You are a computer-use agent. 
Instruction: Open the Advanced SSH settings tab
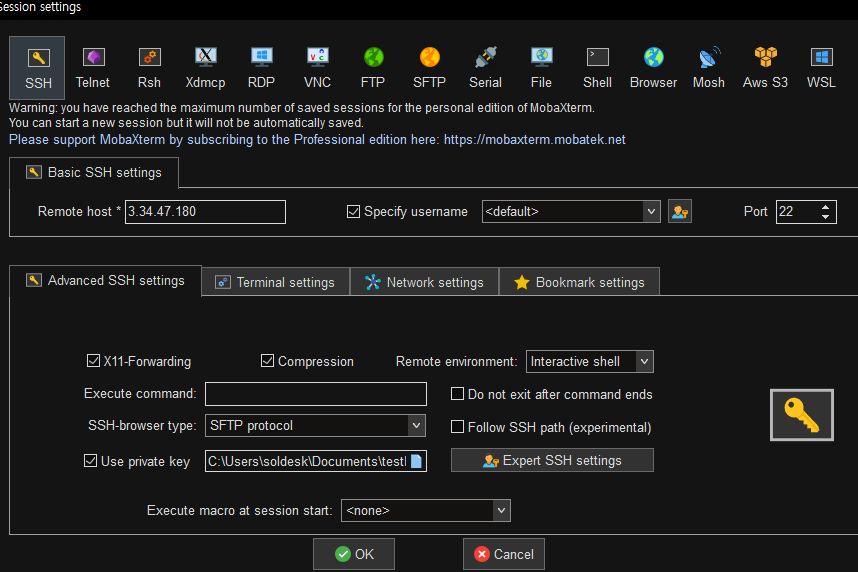click(106, 281)
